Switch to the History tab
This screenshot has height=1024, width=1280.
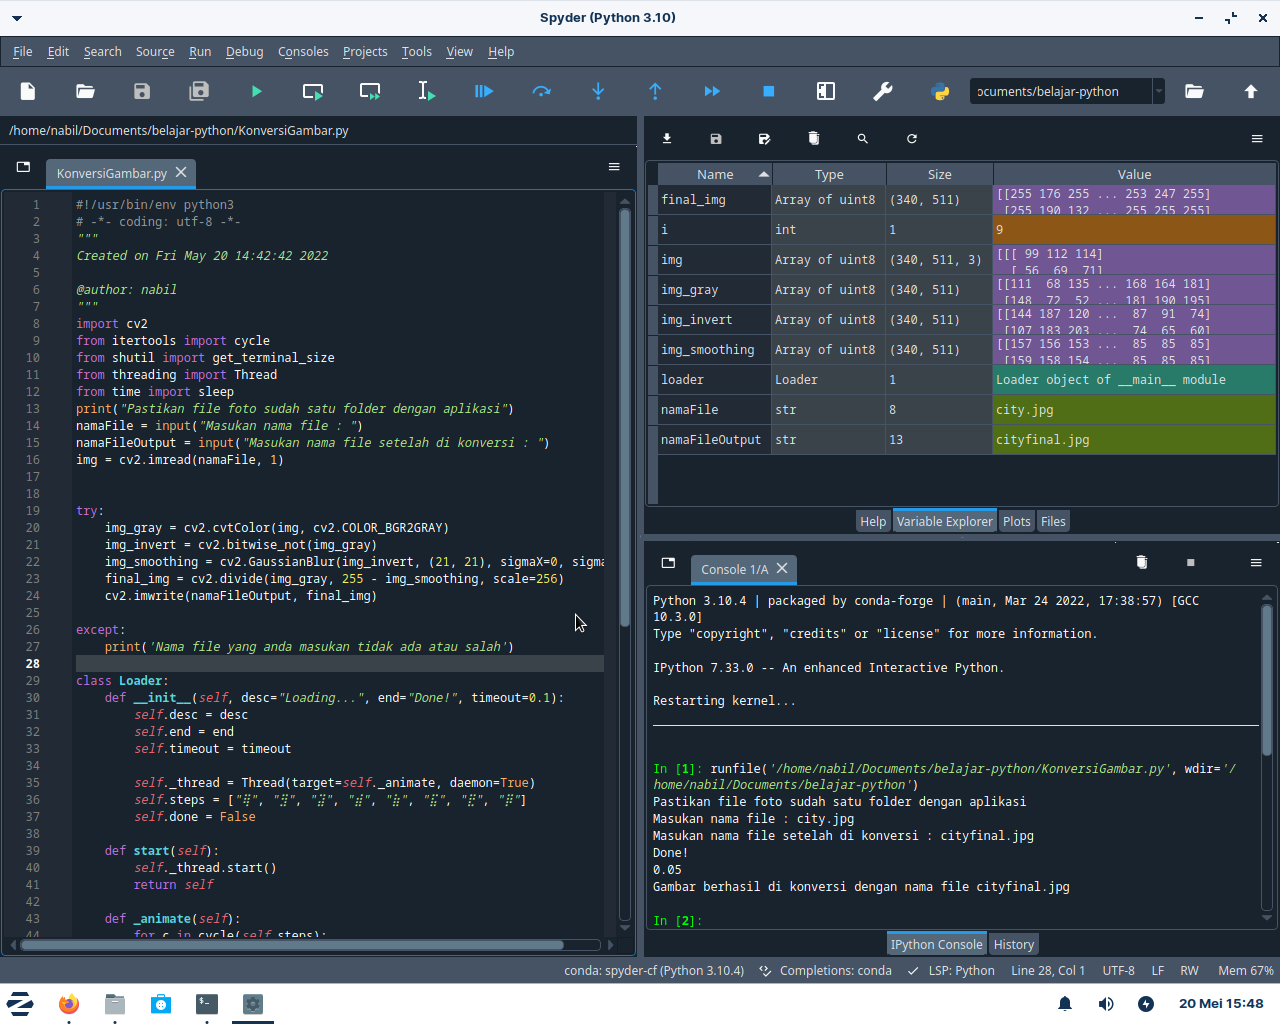tap(1013, 943)
